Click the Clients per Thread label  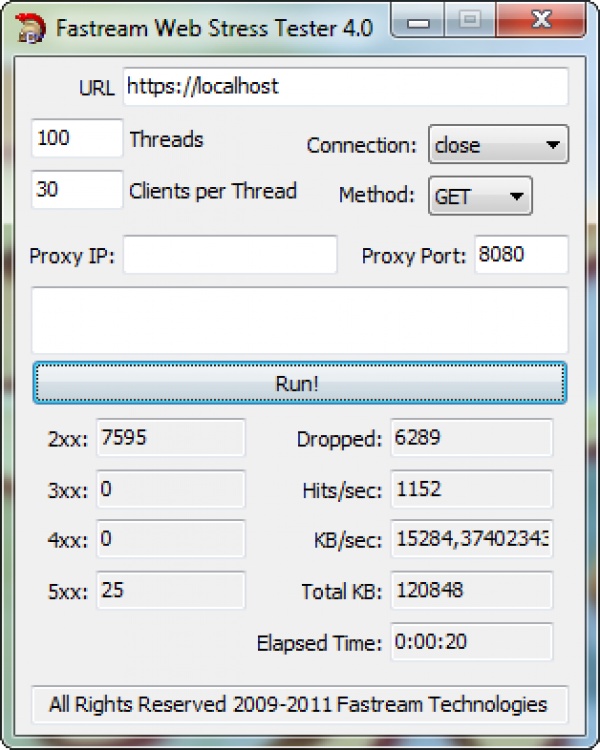pos(213,191)
